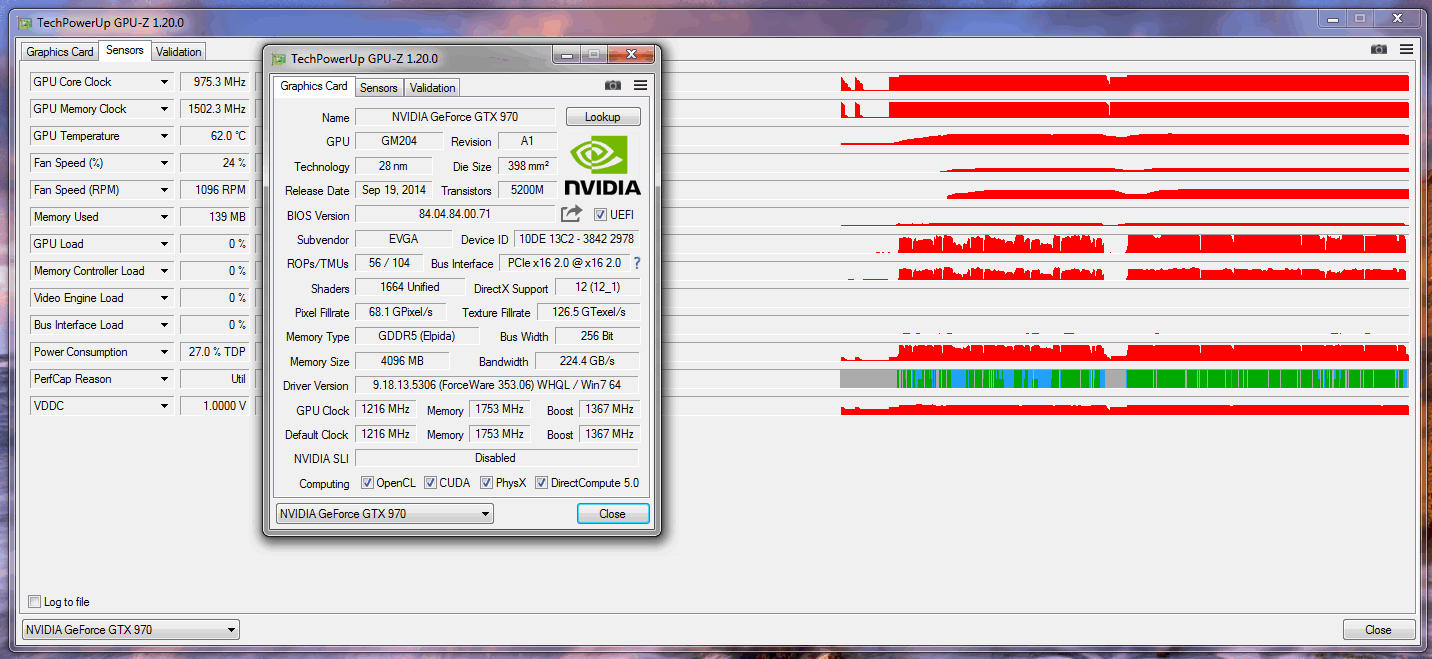Click the PerfCap Reason colored bar graph
The height and width of the screenshot is (659, 1432).
(1125, 379)
